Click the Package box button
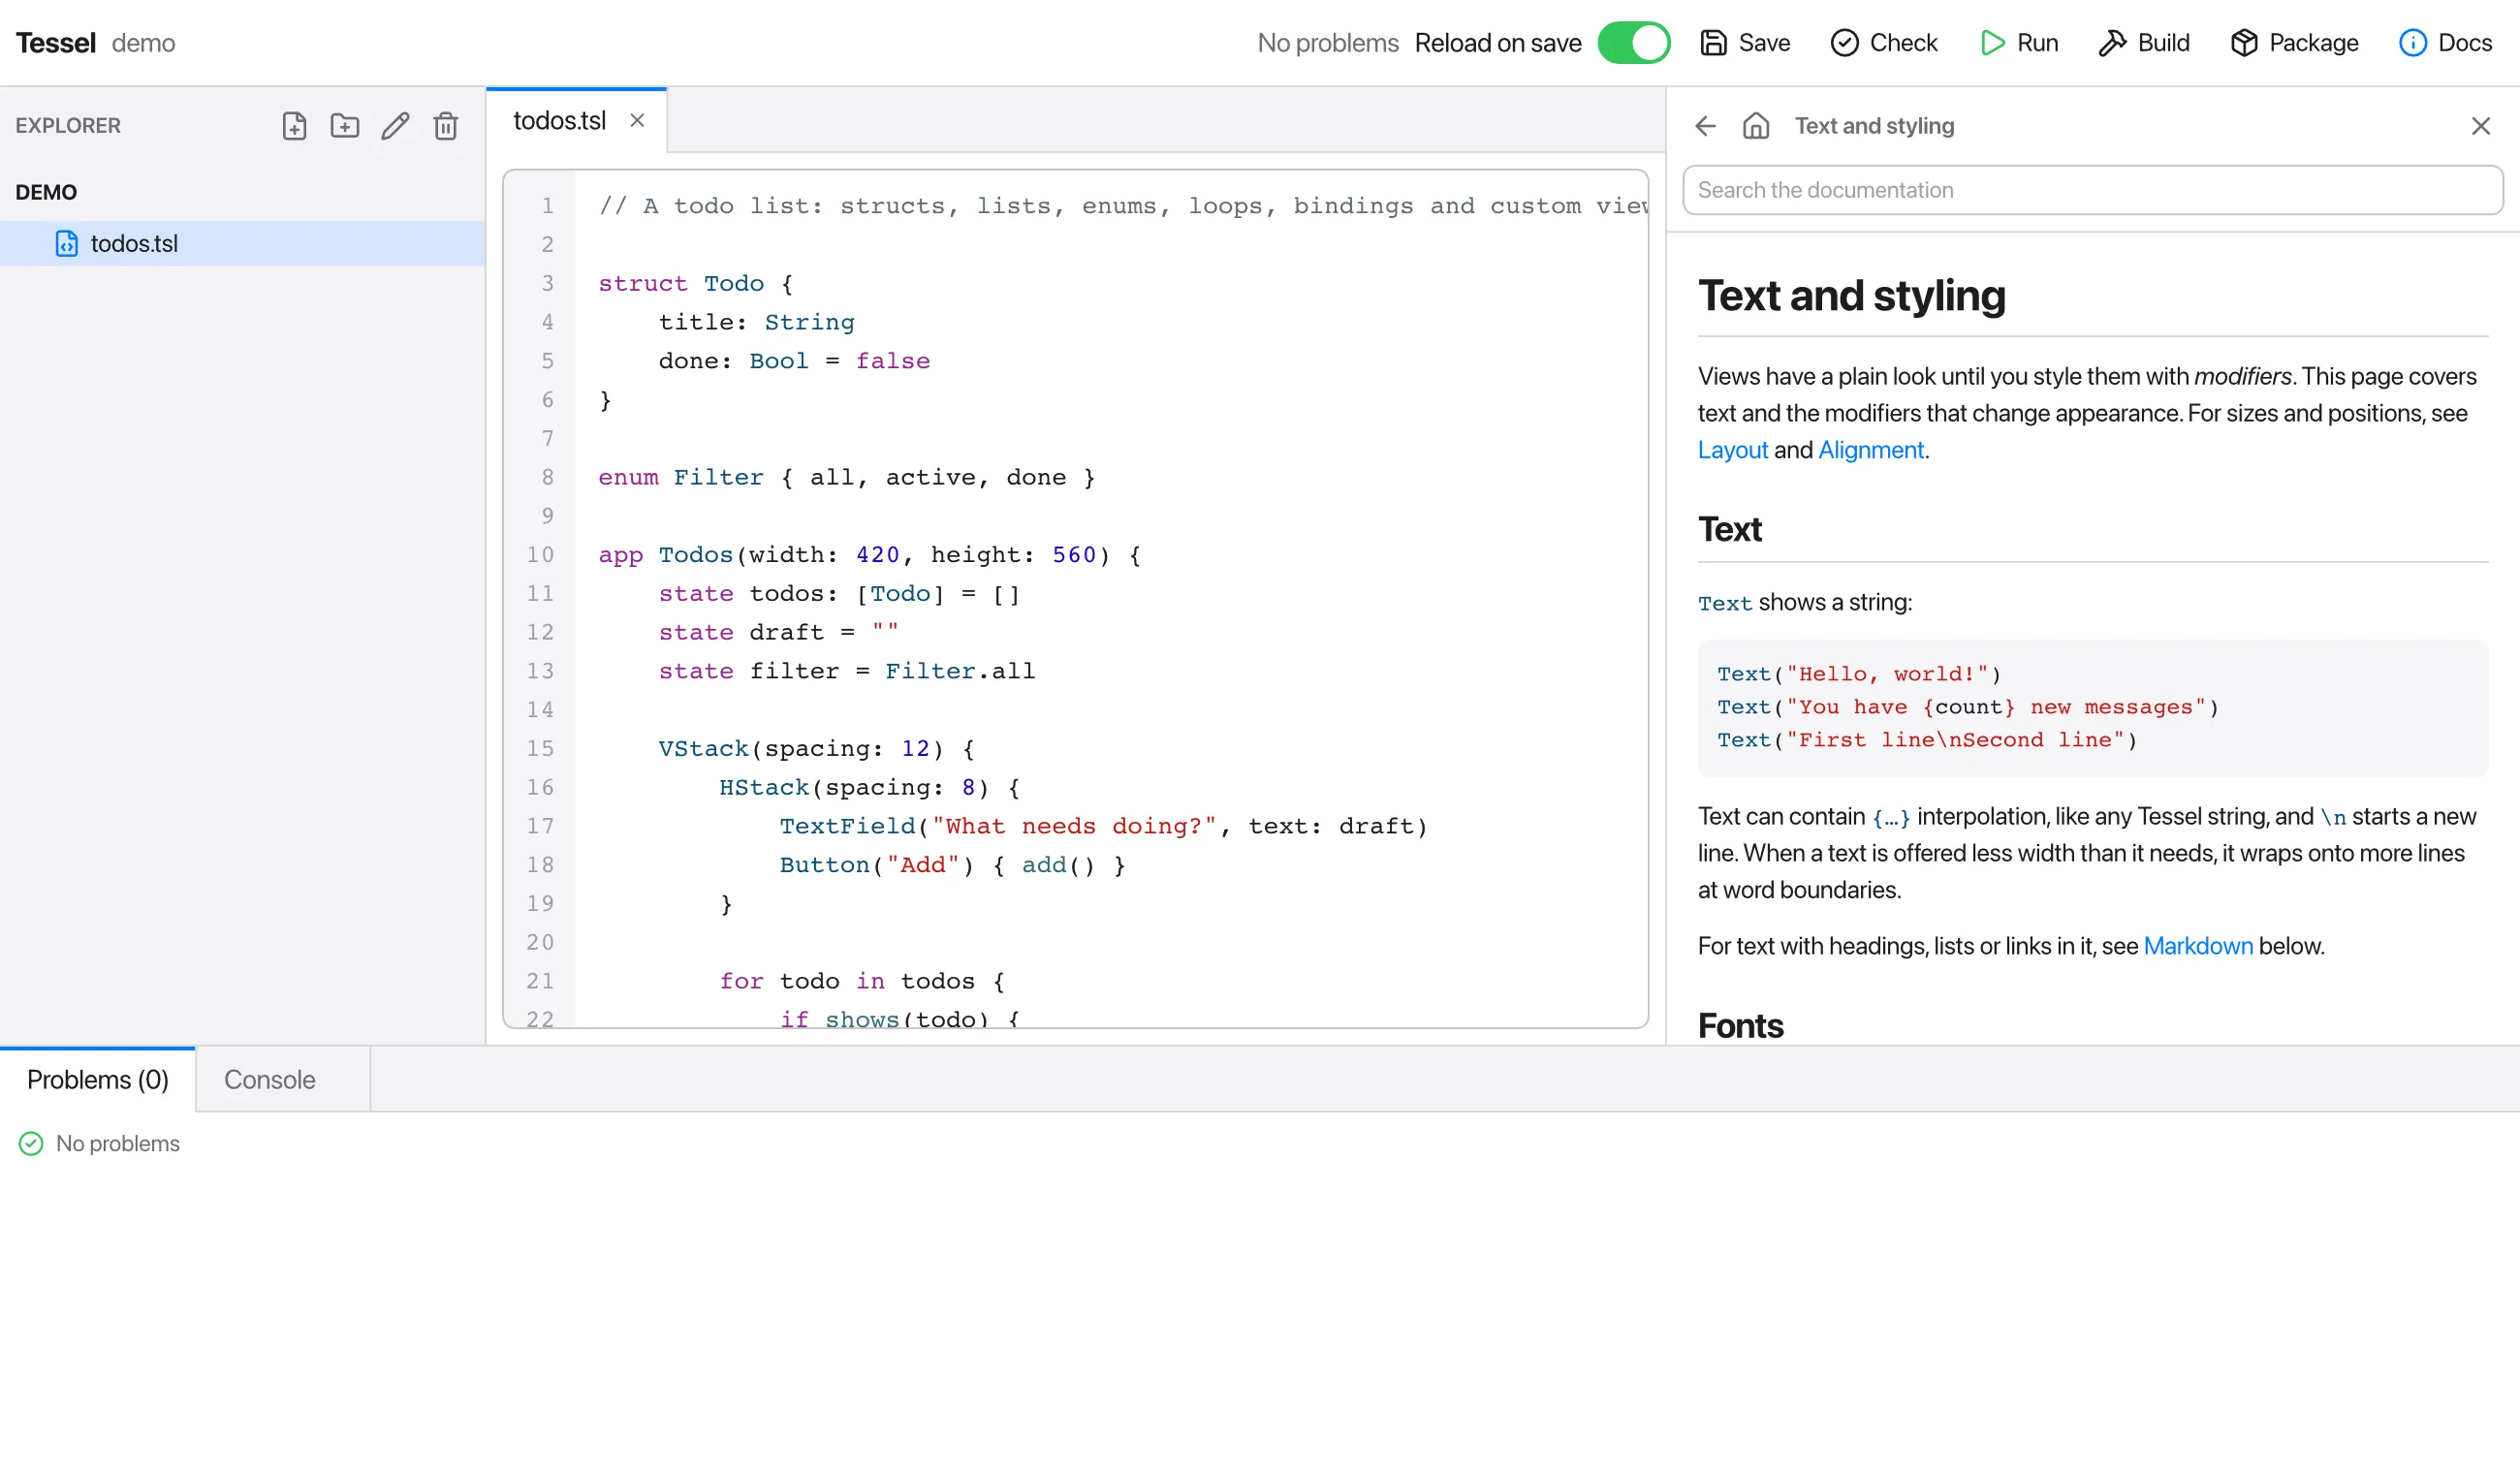This screenshot has height=1473, width=2520. [x=2294, y=43]
